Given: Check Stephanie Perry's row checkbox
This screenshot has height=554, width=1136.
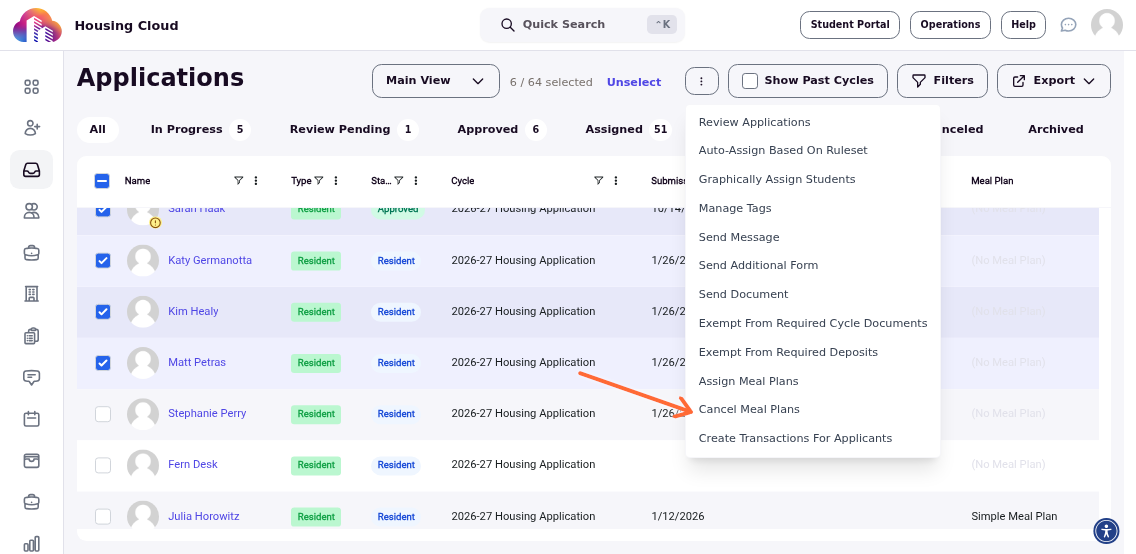Looking at the screenshot, I should [x=103, y=414].
